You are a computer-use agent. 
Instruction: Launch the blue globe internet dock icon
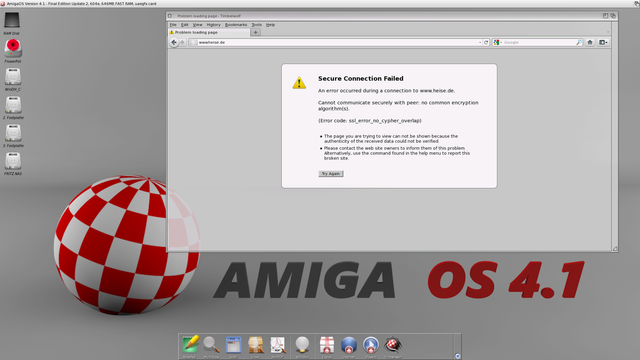(x=349, y=345)
